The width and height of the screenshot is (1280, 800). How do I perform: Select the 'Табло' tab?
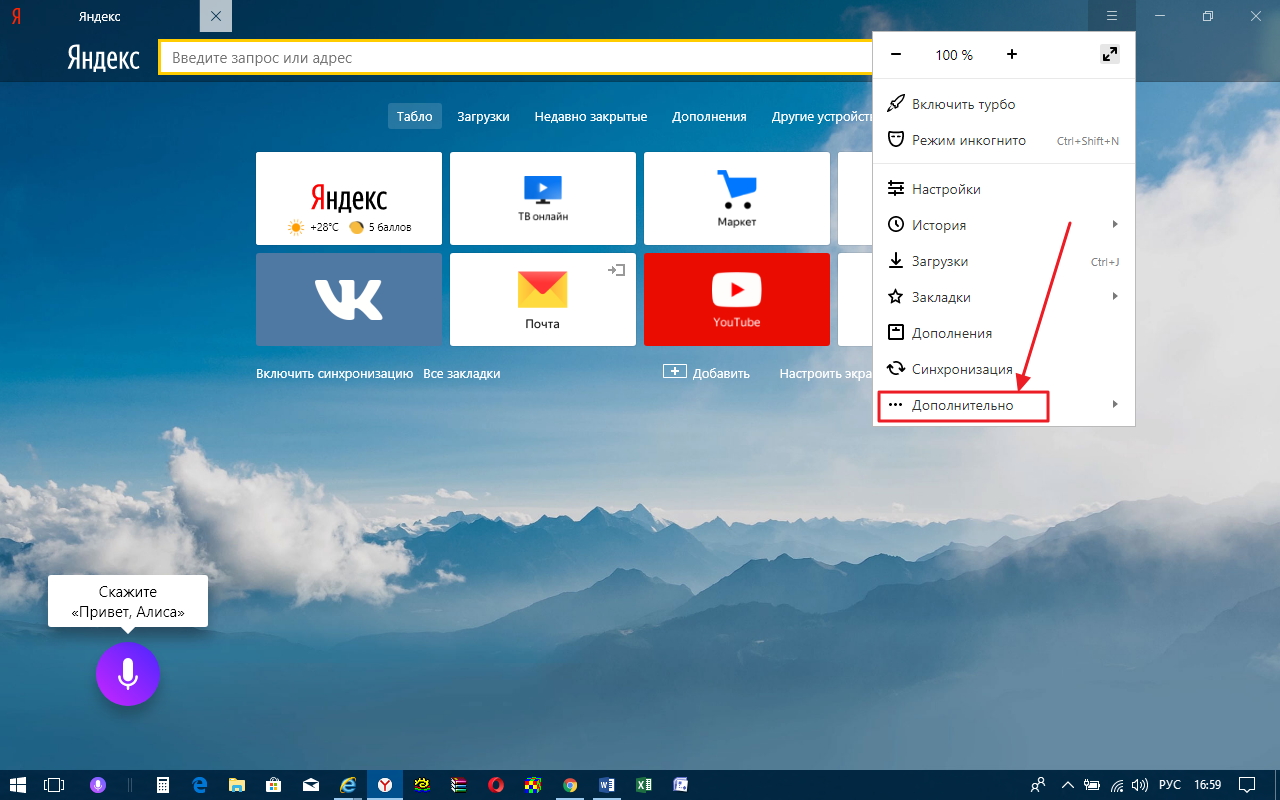(x=414, y=116)
